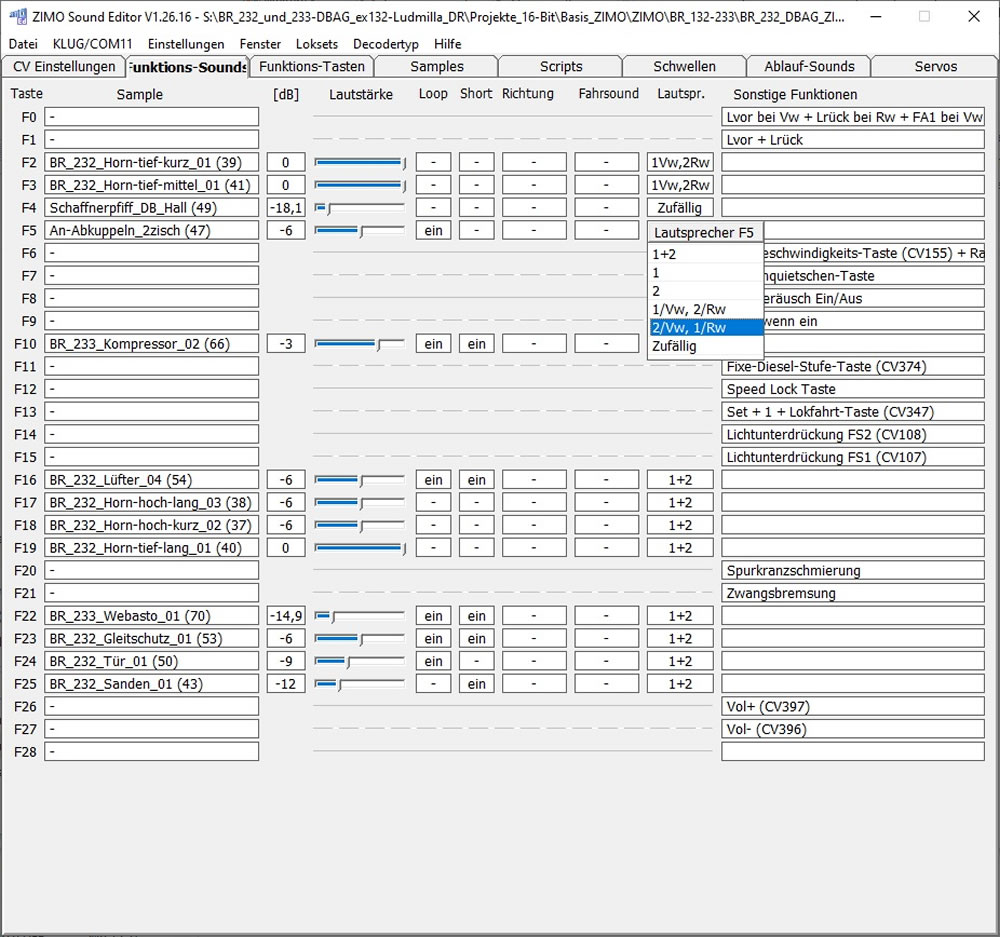Open the Hilfe menu
1000x937 pixels.
(448, 44)
